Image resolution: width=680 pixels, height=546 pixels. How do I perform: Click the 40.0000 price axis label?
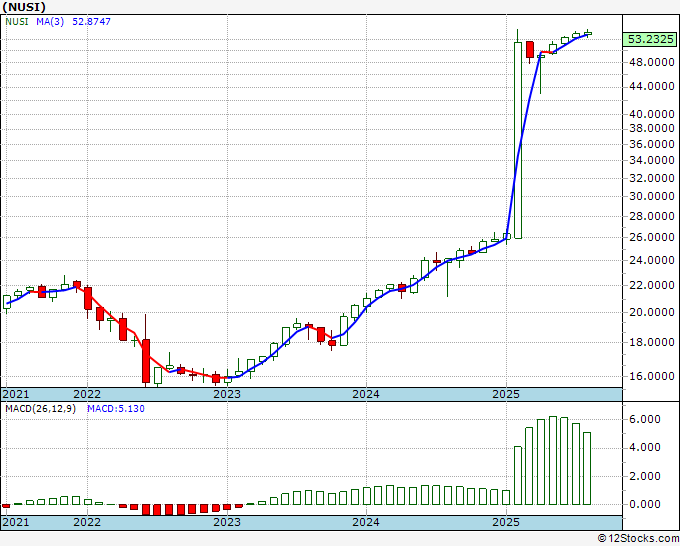pyautogui.click(x=651, y=114)
